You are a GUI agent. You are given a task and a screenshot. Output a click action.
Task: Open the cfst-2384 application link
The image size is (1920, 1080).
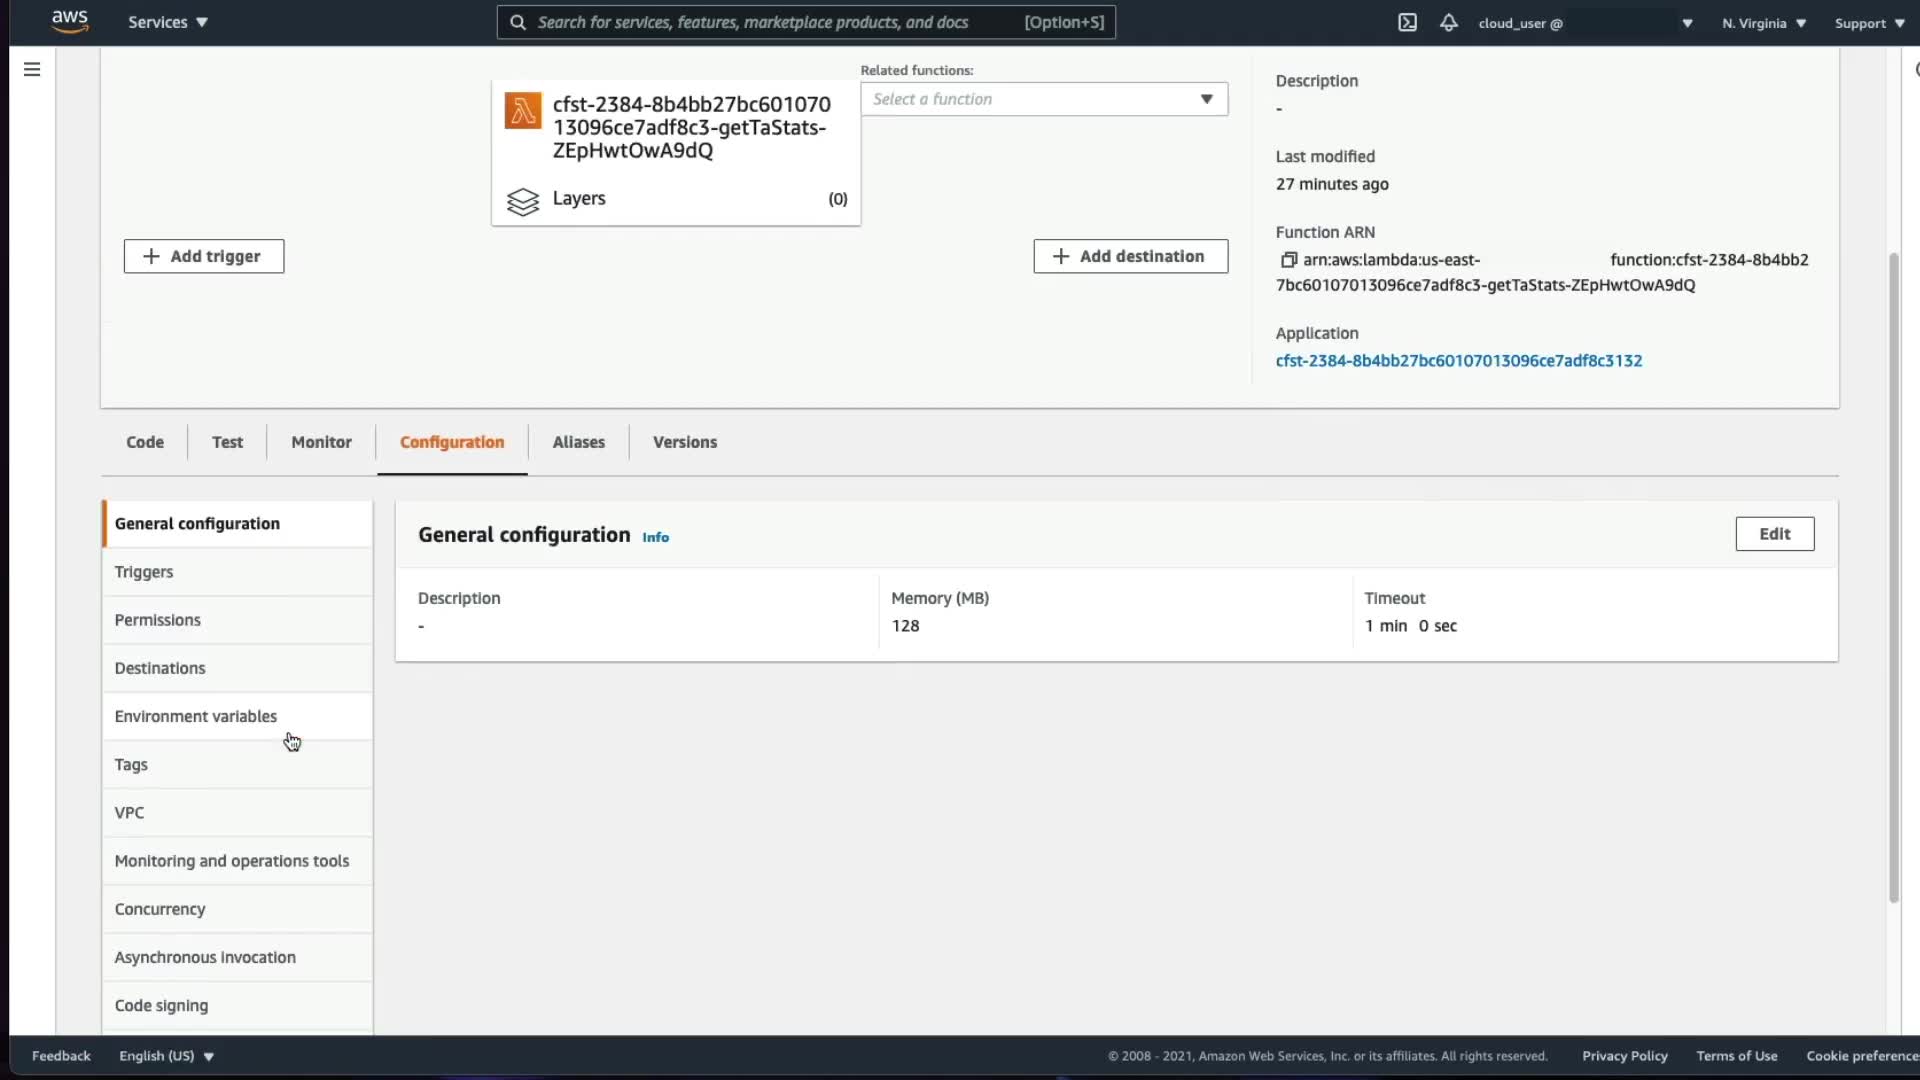point(1458,361)
